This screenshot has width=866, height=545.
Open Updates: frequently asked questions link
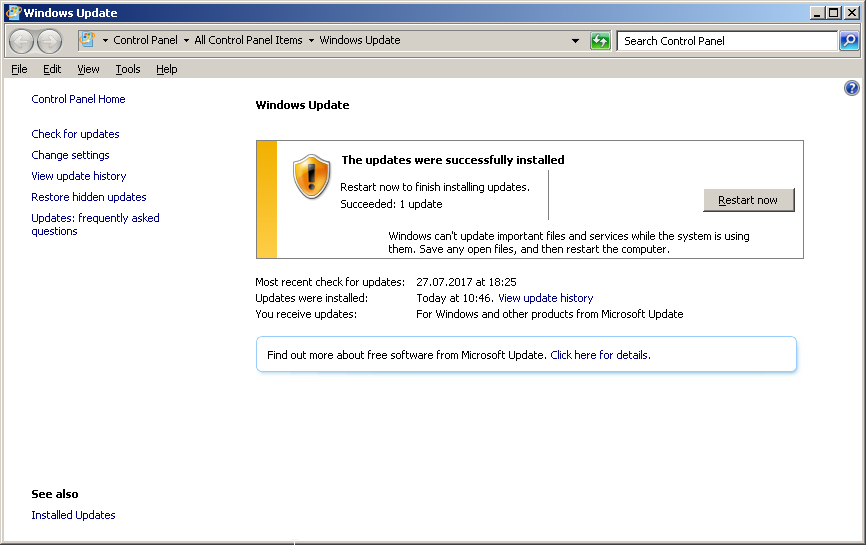(x=95, y=224)
